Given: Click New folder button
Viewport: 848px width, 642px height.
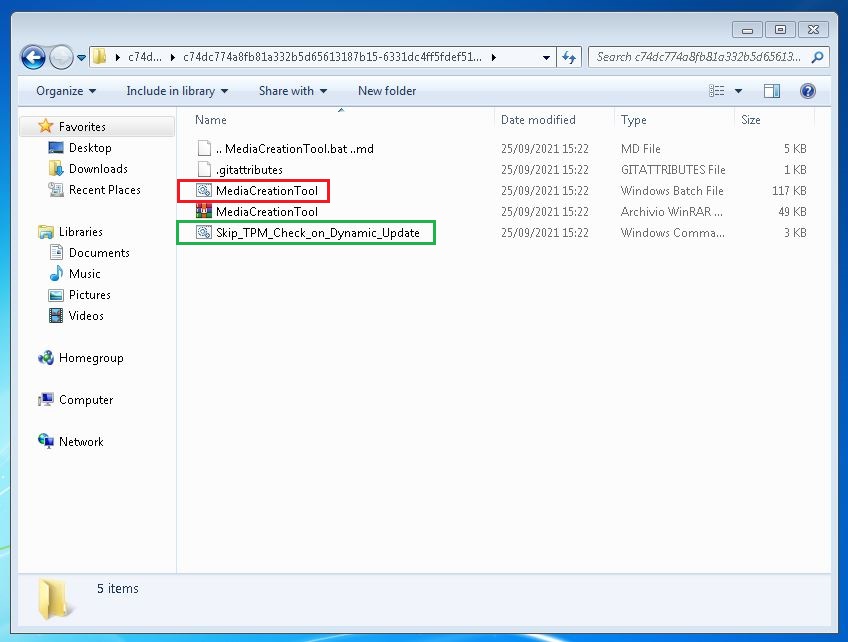Looking at the screenshot, I should (387, 91).
